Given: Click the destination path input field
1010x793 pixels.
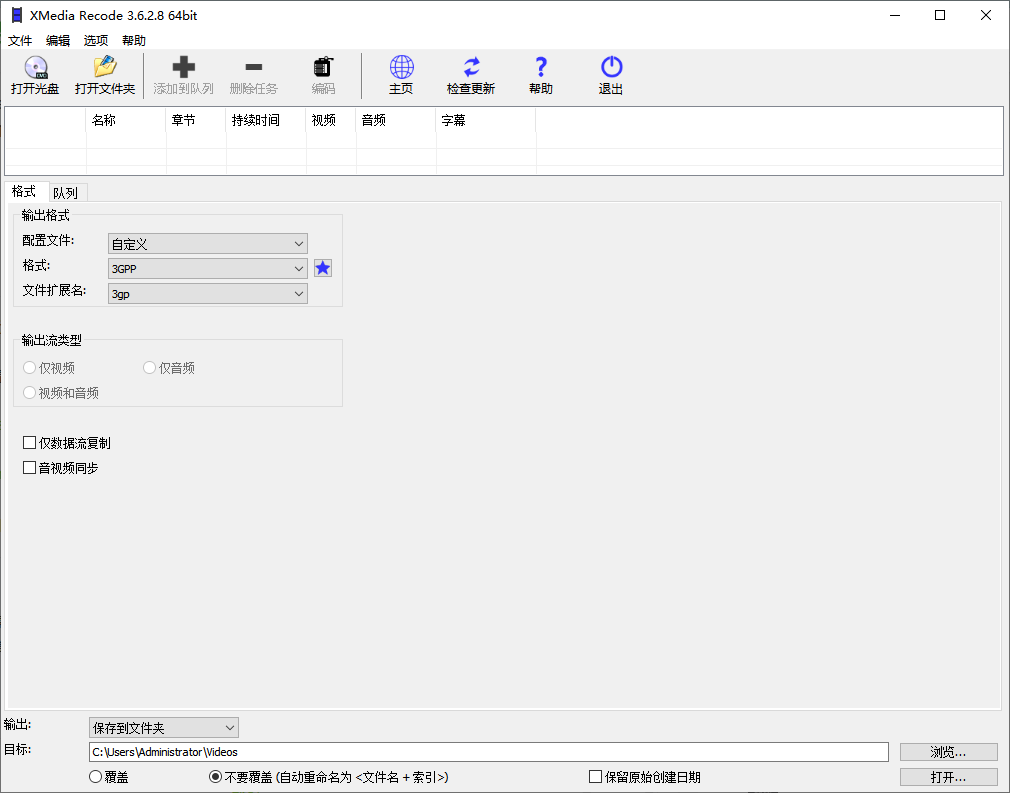Looking at the screenshot, I should [x=488, y=751].
